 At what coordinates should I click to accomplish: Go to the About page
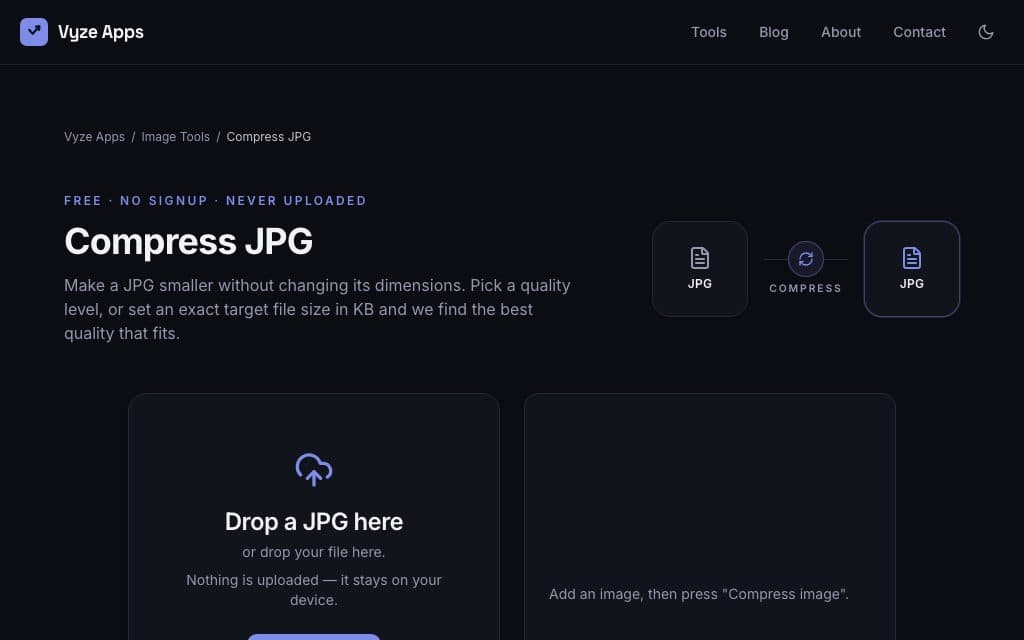[x=840, y=32]
